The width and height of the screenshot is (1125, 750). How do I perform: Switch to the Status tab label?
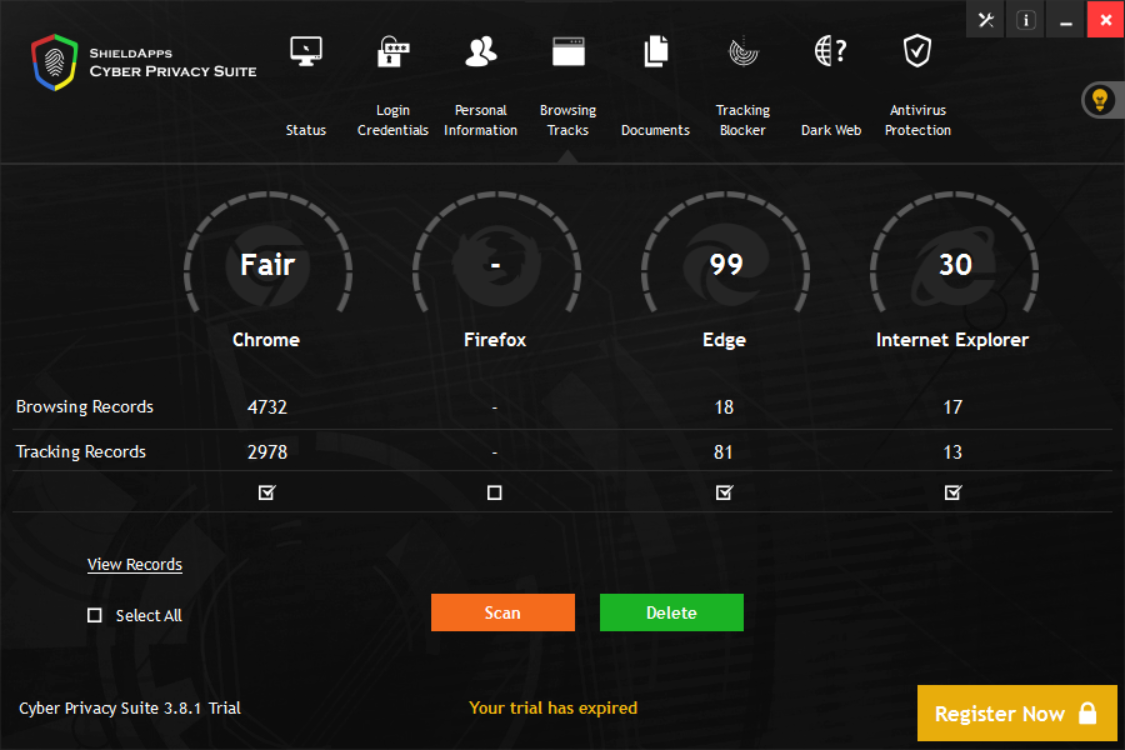pos(306,130)
